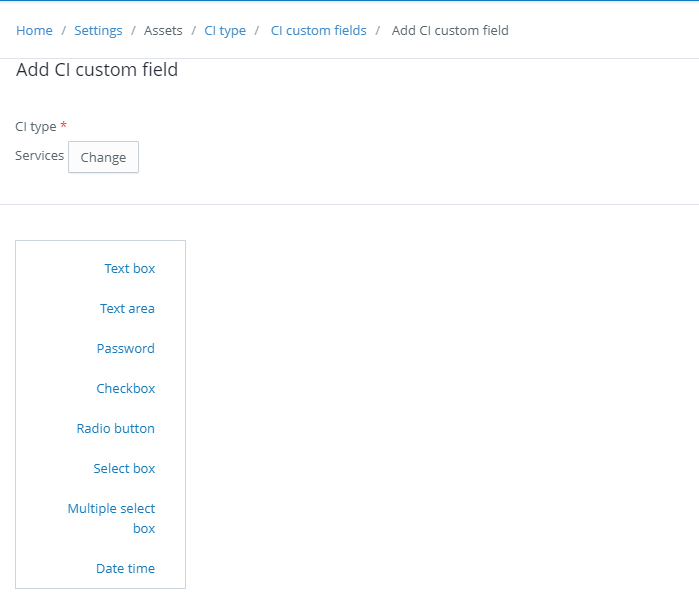The image size is (699, 594).
Task: Click the Services CI type value
Action: click(40, 156)
